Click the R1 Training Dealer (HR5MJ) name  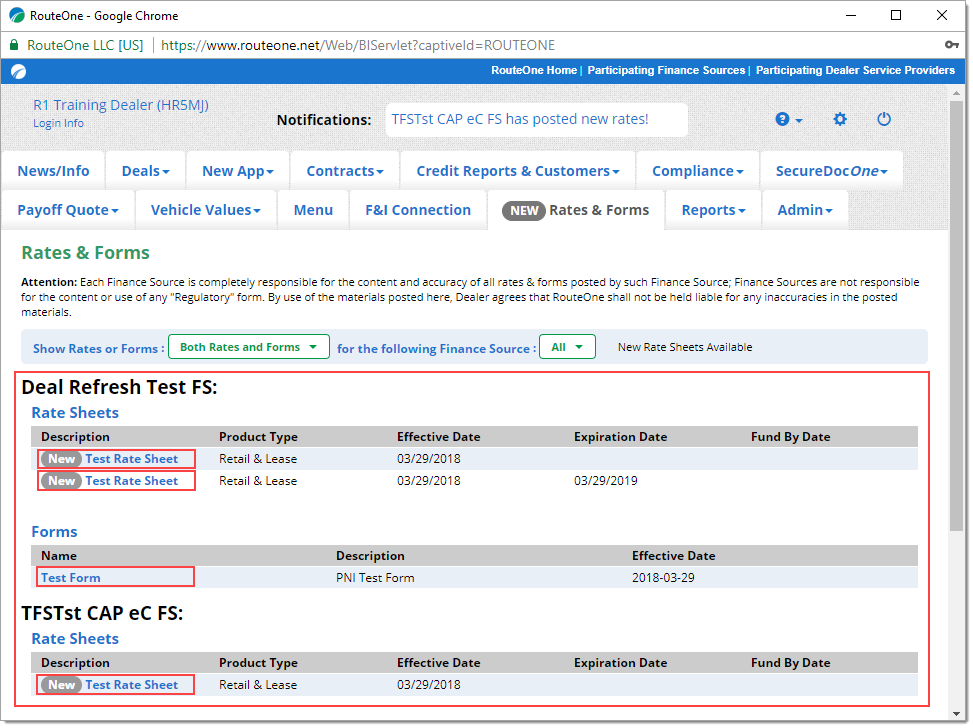click(x=121, y=105)
